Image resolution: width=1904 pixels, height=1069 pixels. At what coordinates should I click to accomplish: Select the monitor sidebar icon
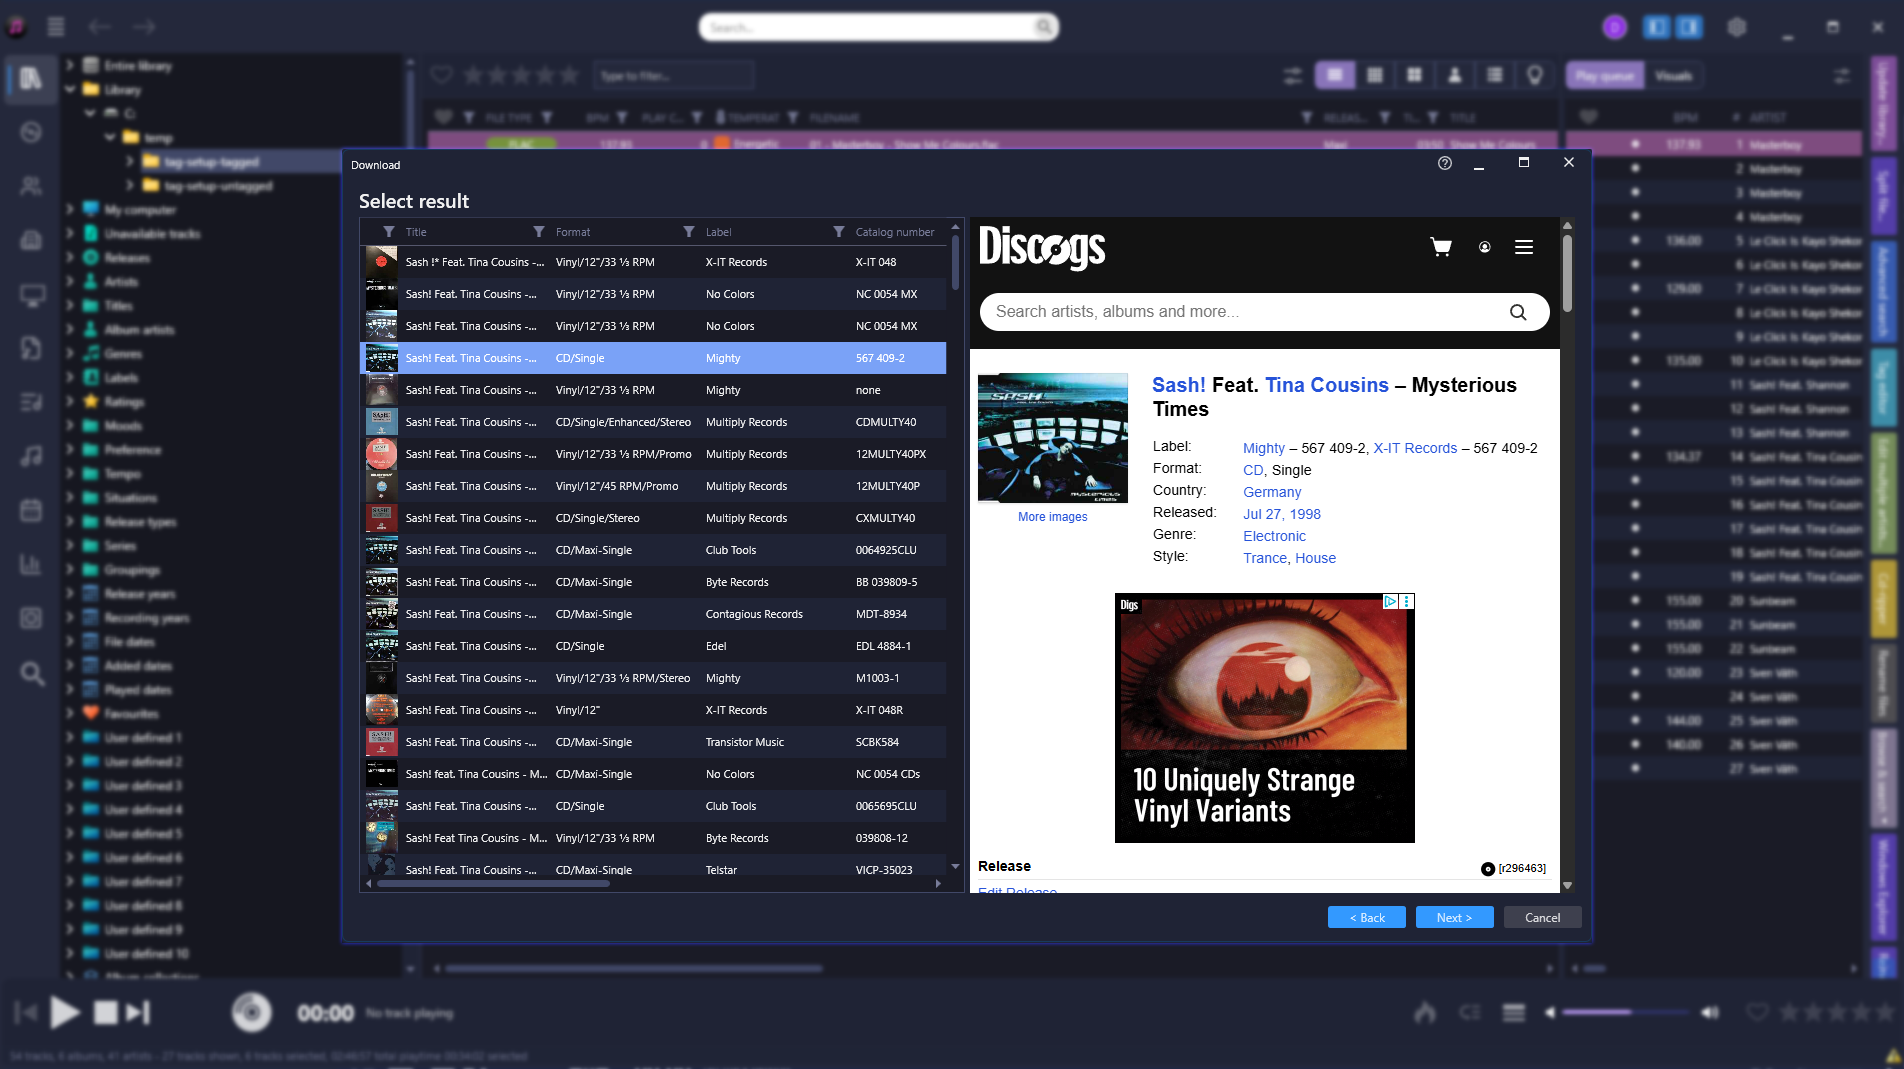point(31,295)
